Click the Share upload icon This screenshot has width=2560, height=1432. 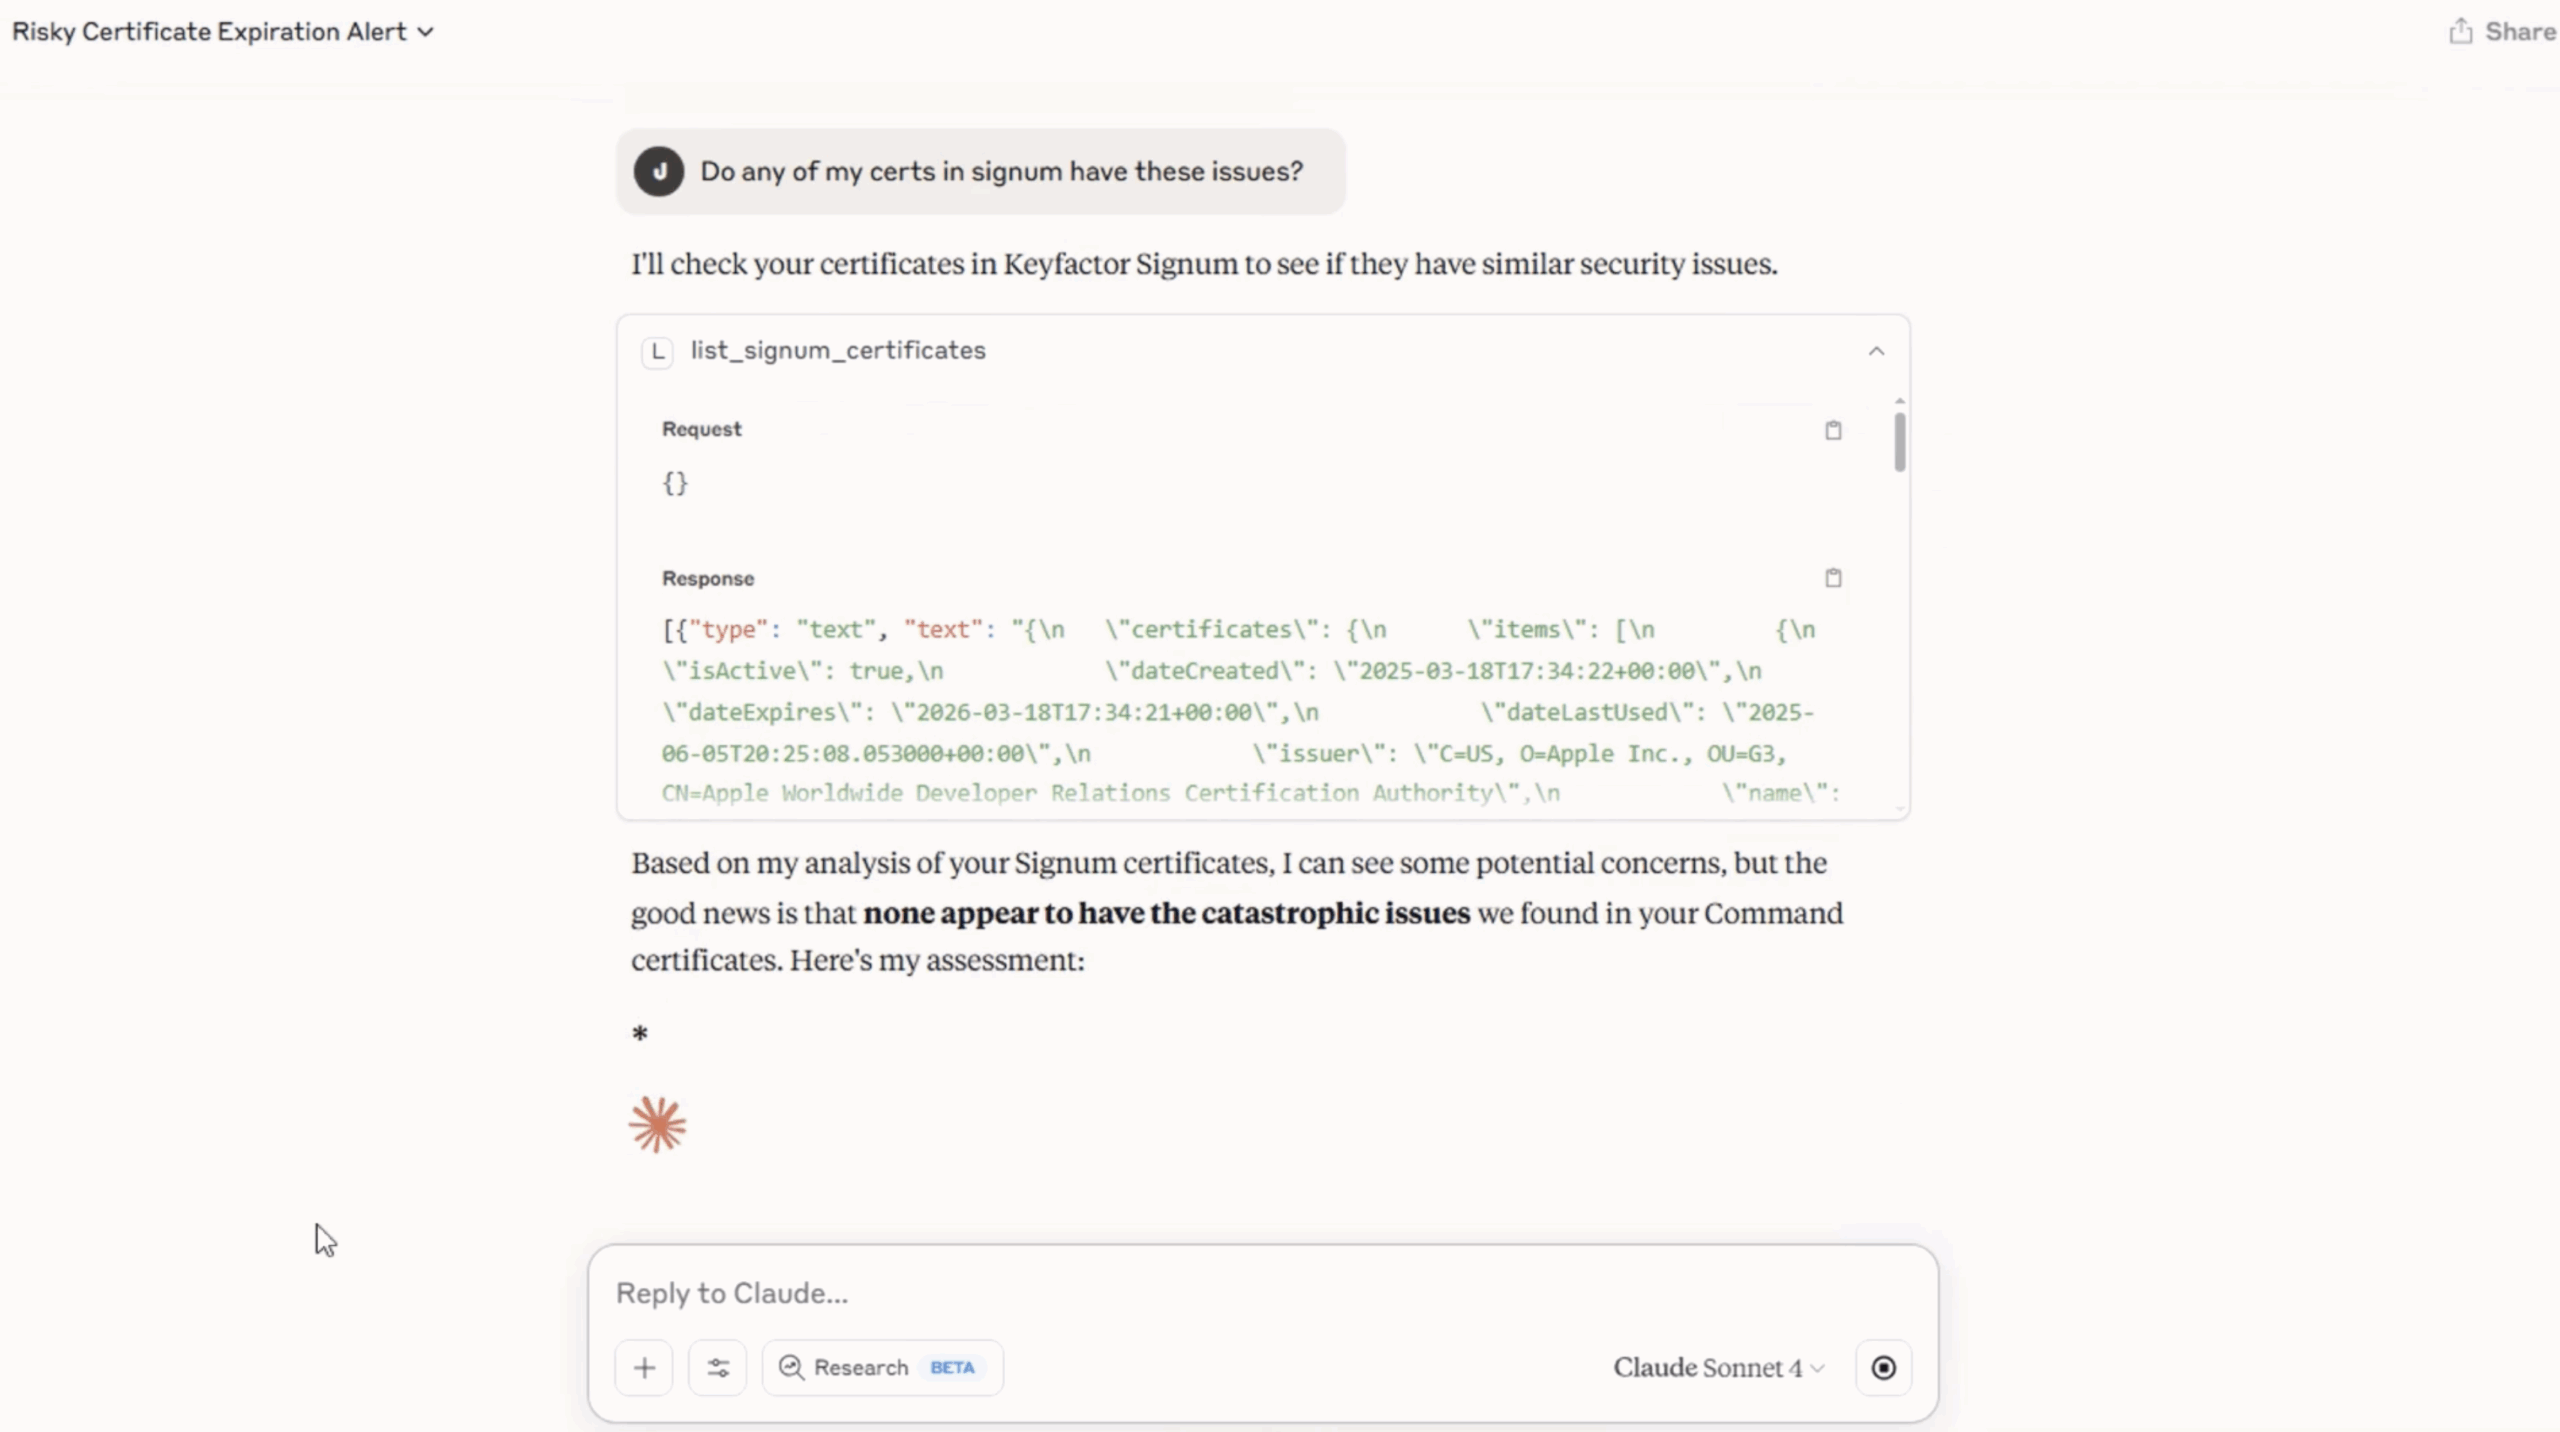coord(2462,31)
